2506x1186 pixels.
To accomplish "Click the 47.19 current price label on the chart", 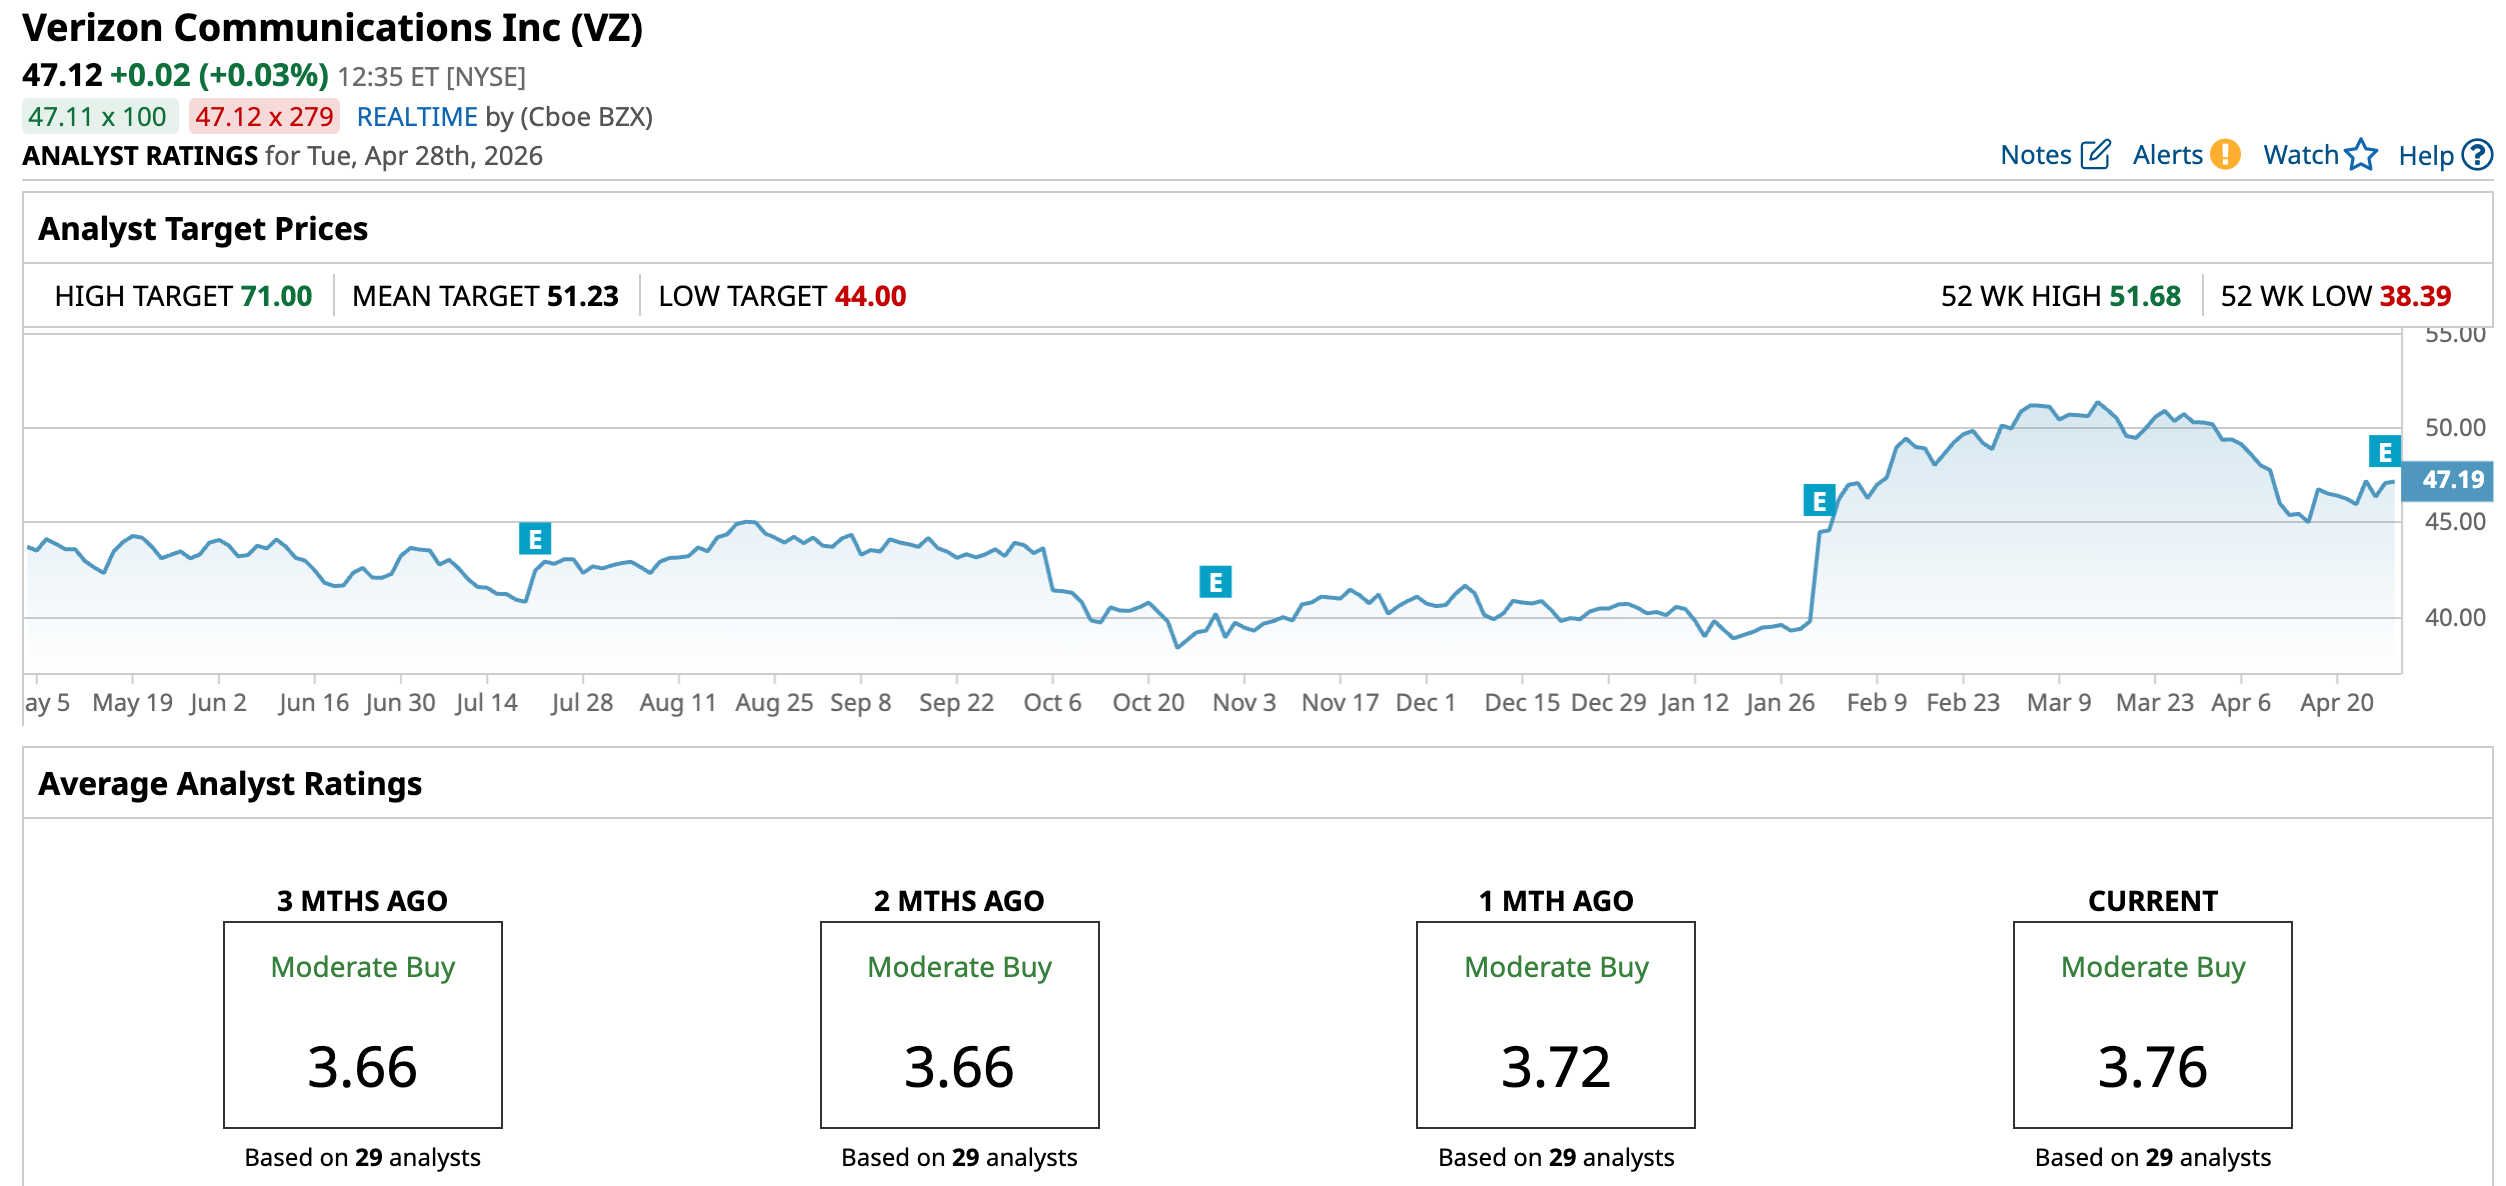I will point(2450,480).
